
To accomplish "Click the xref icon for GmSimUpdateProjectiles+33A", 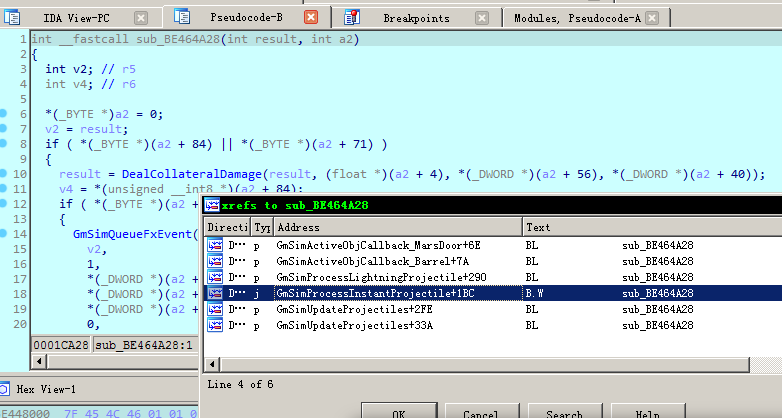I will (215, 325).
